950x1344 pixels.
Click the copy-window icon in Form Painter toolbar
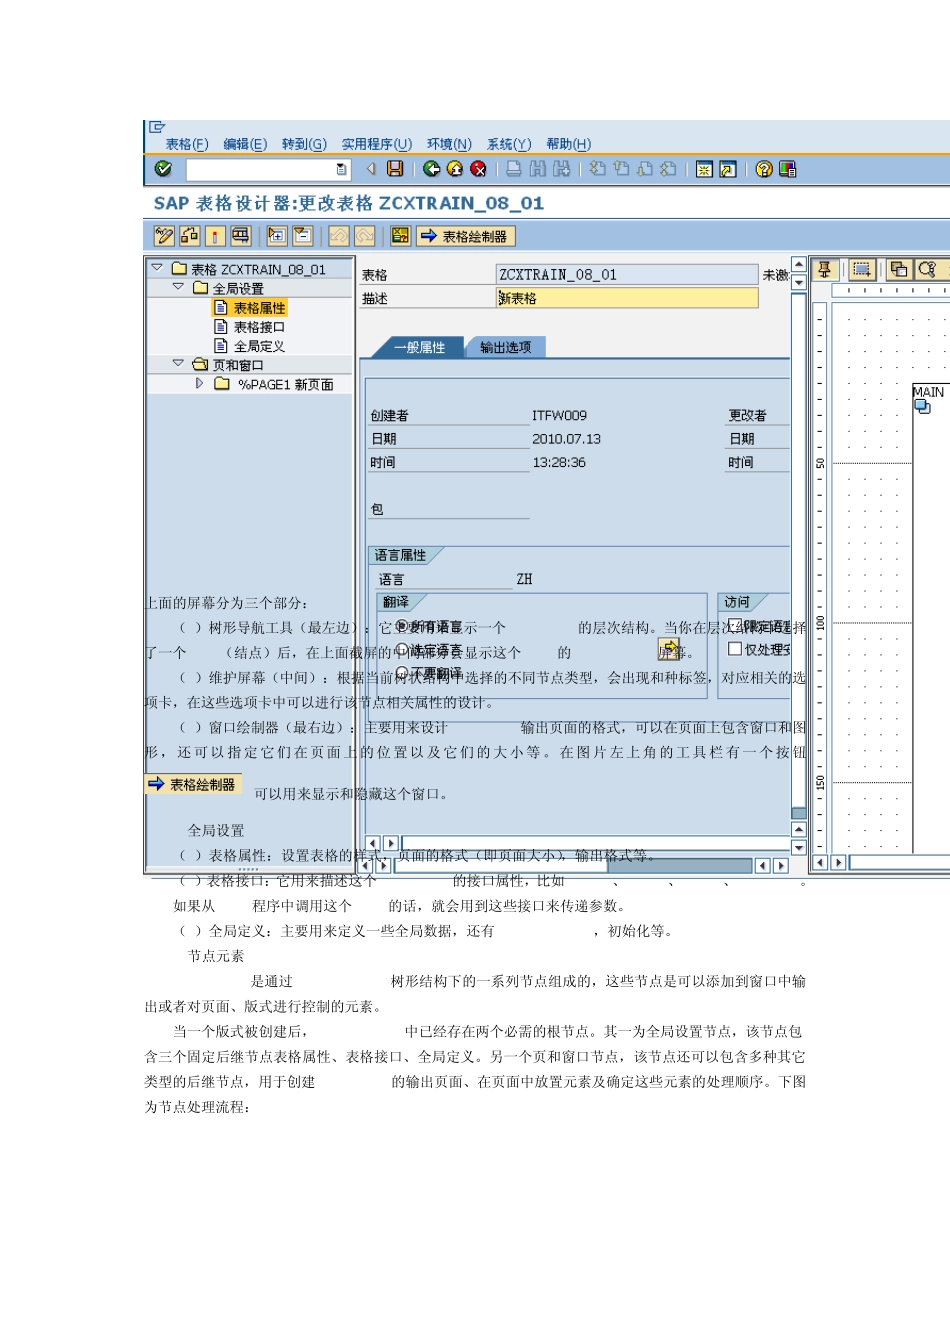(899, 269)
